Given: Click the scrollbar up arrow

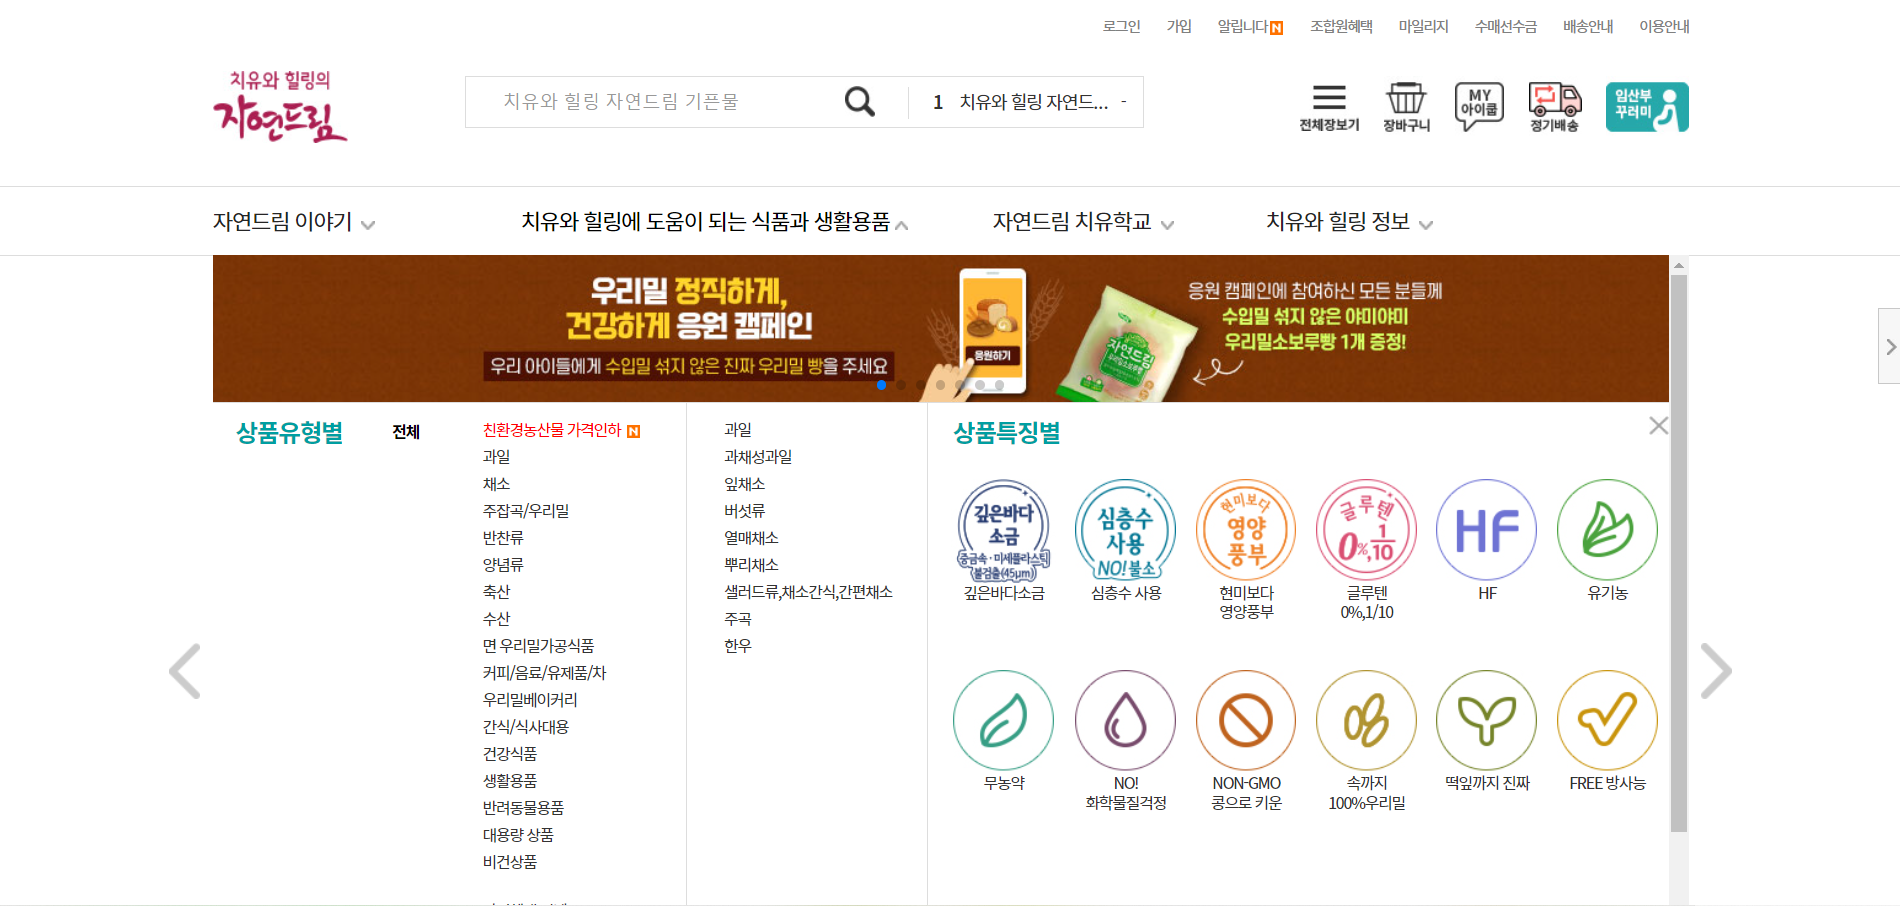Looking at the screenshot, I should [x=1679, y=265].
